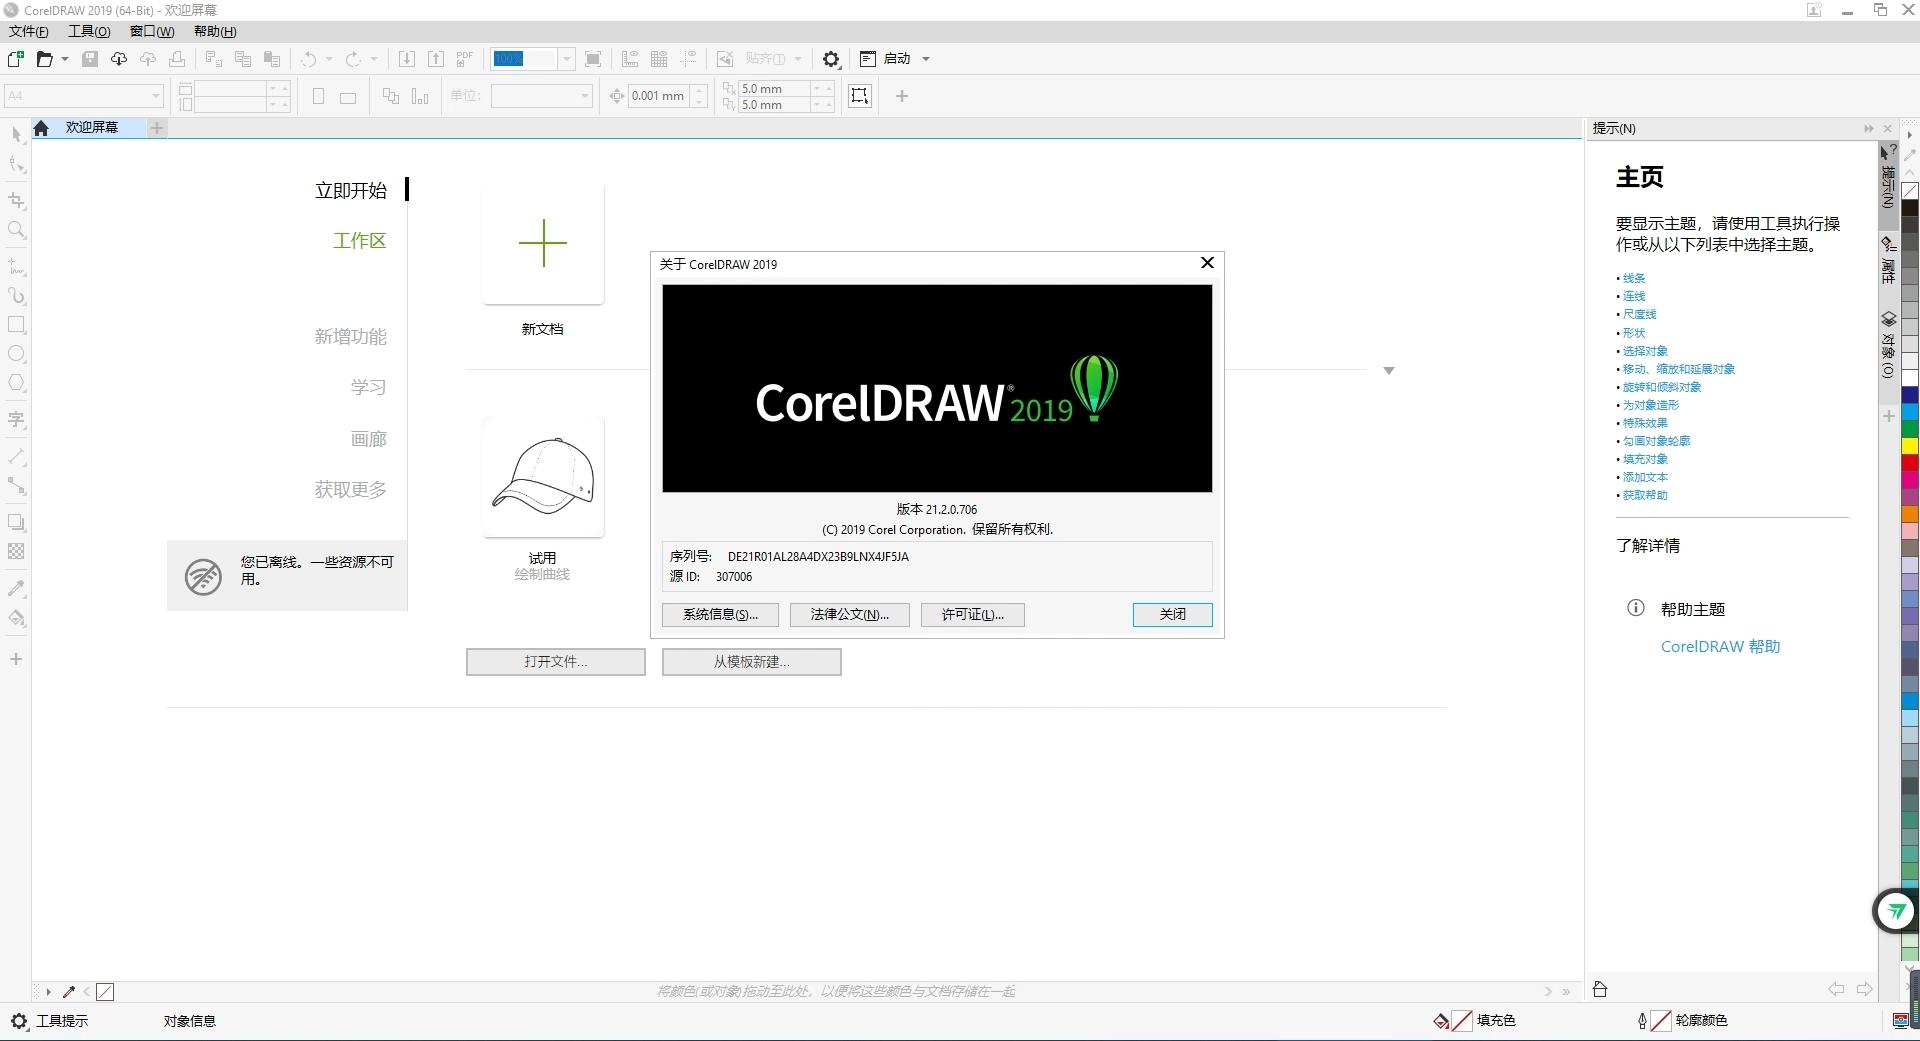Click 关闭 button in About dialog
1920x1041 pixels.
pos(1173,615)
